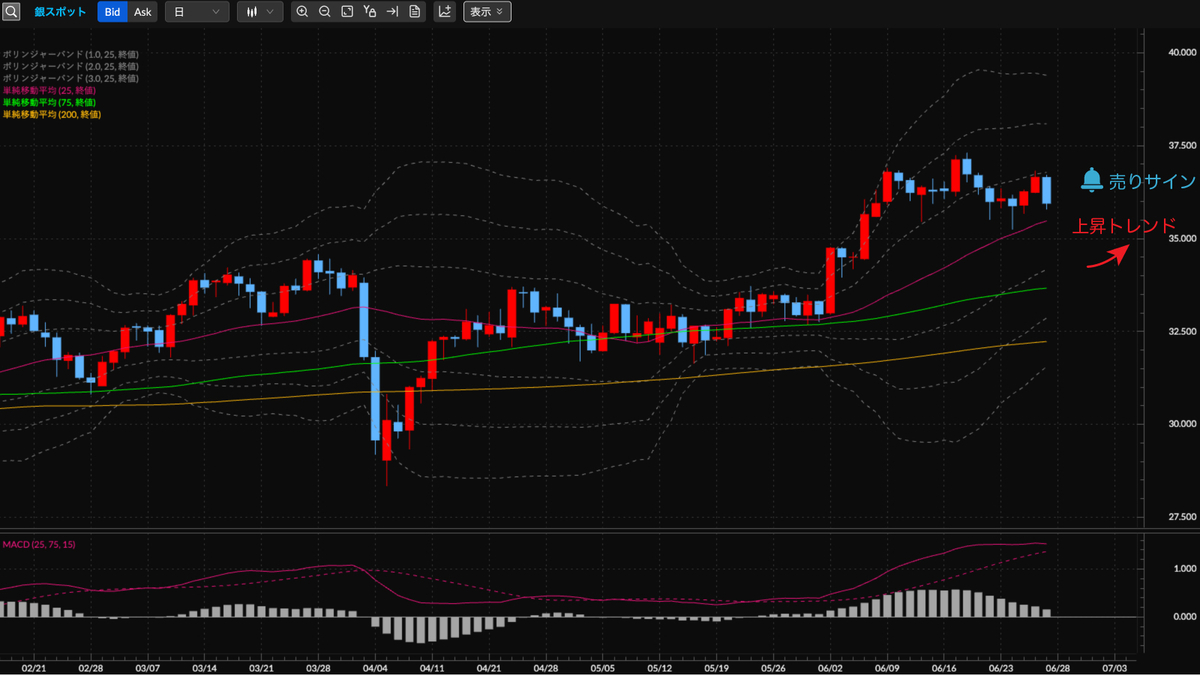The height and width of the screenshot is (676, 1200).
Task: Click the 売りサイン bell annotation
Action: (x=1138, y=181)
